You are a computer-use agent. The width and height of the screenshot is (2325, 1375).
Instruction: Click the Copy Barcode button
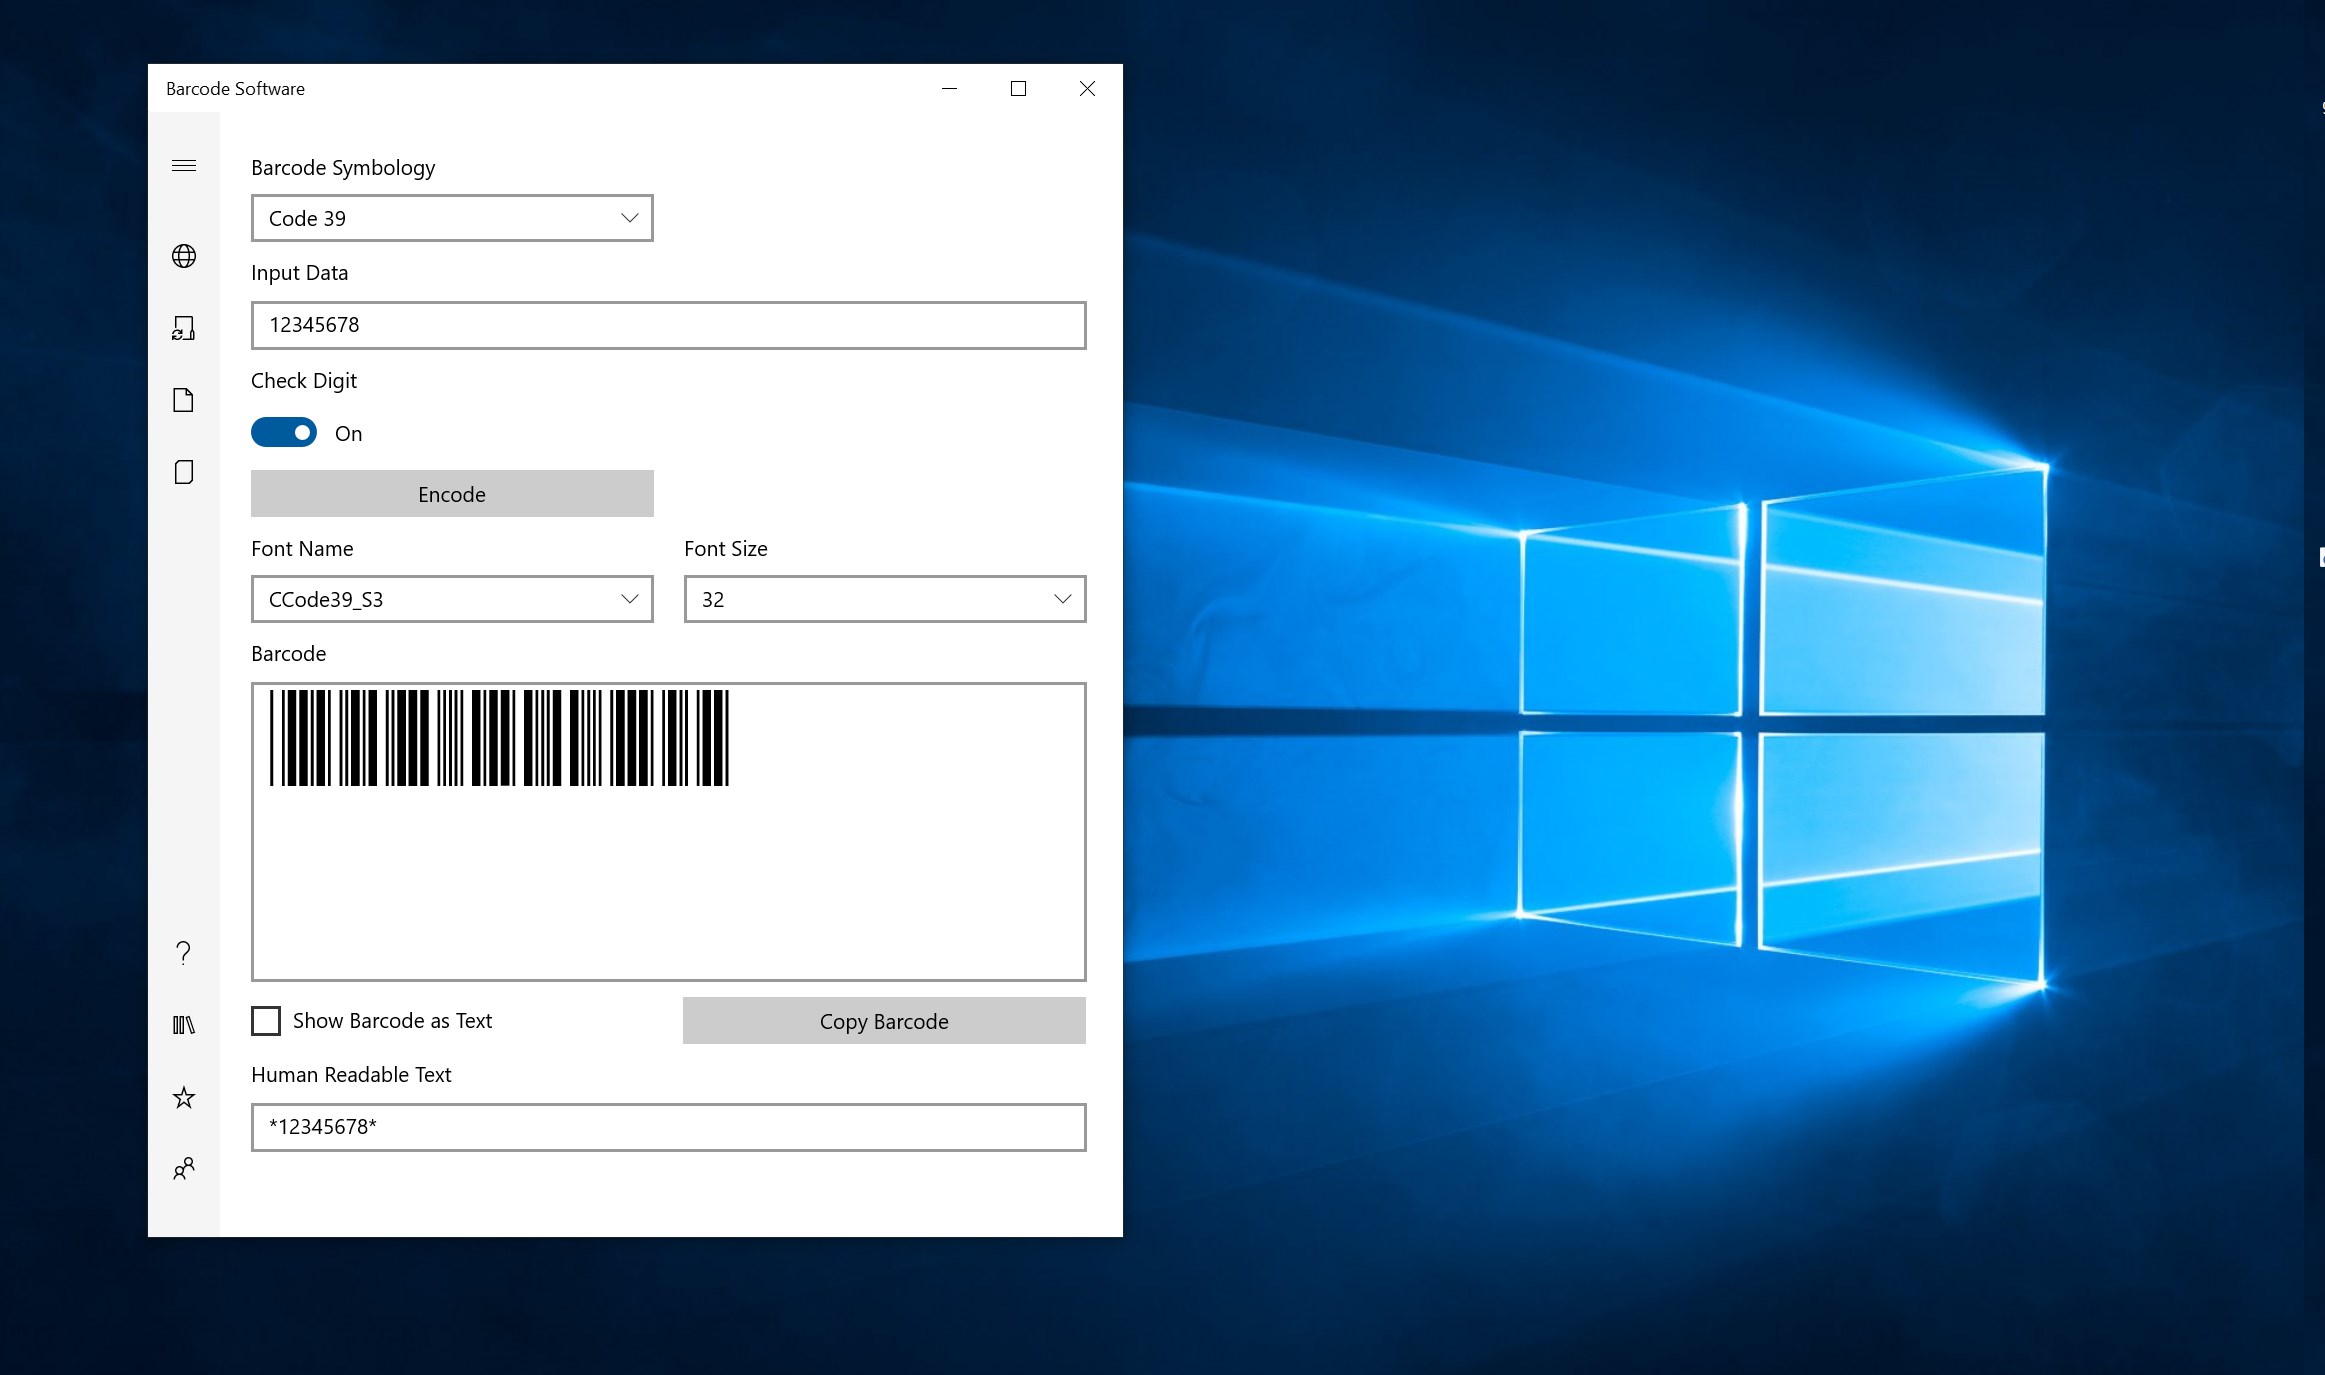point(884,1021)
